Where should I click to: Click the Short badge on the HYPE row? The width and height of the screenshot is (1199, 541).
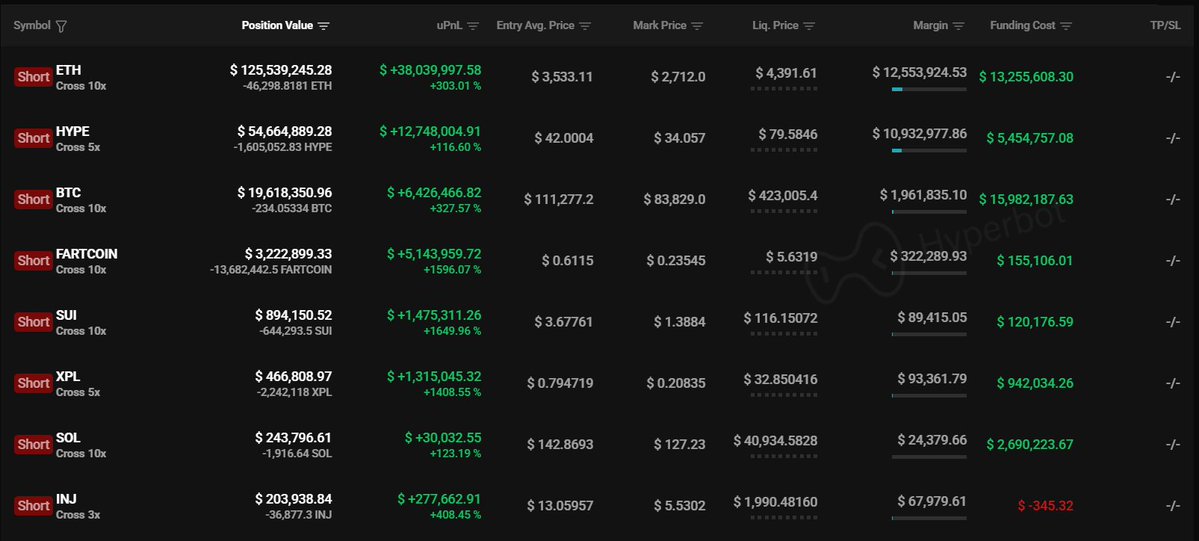point(34,139)
